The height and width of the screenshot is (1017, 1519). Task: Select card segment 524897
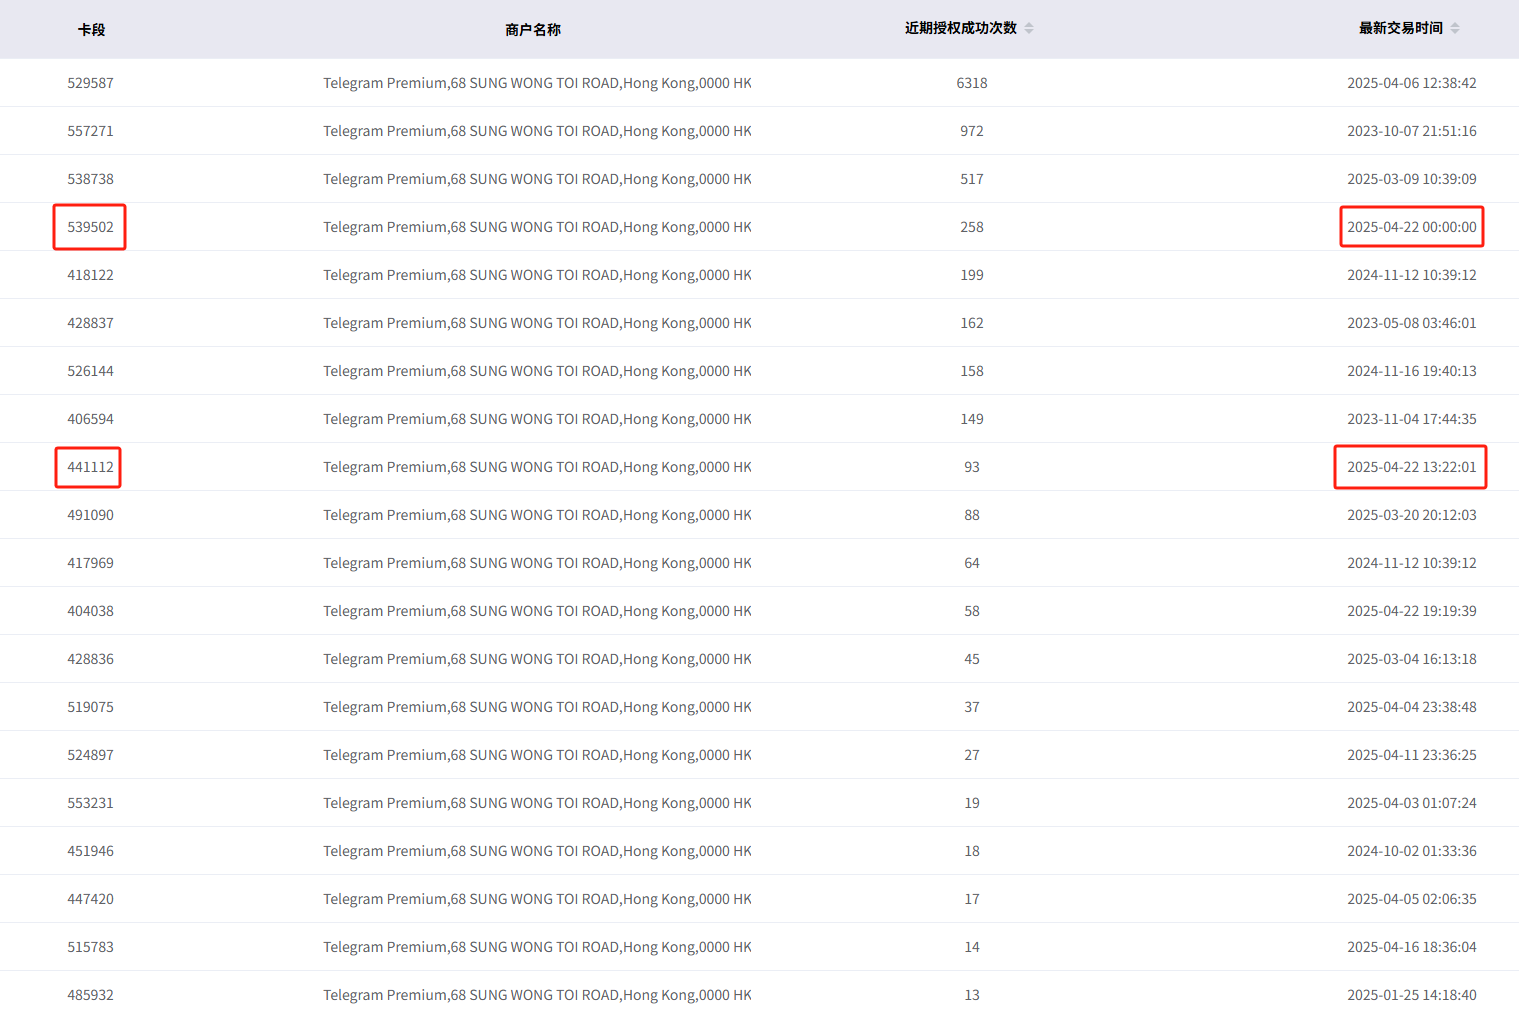pos(90,755)
